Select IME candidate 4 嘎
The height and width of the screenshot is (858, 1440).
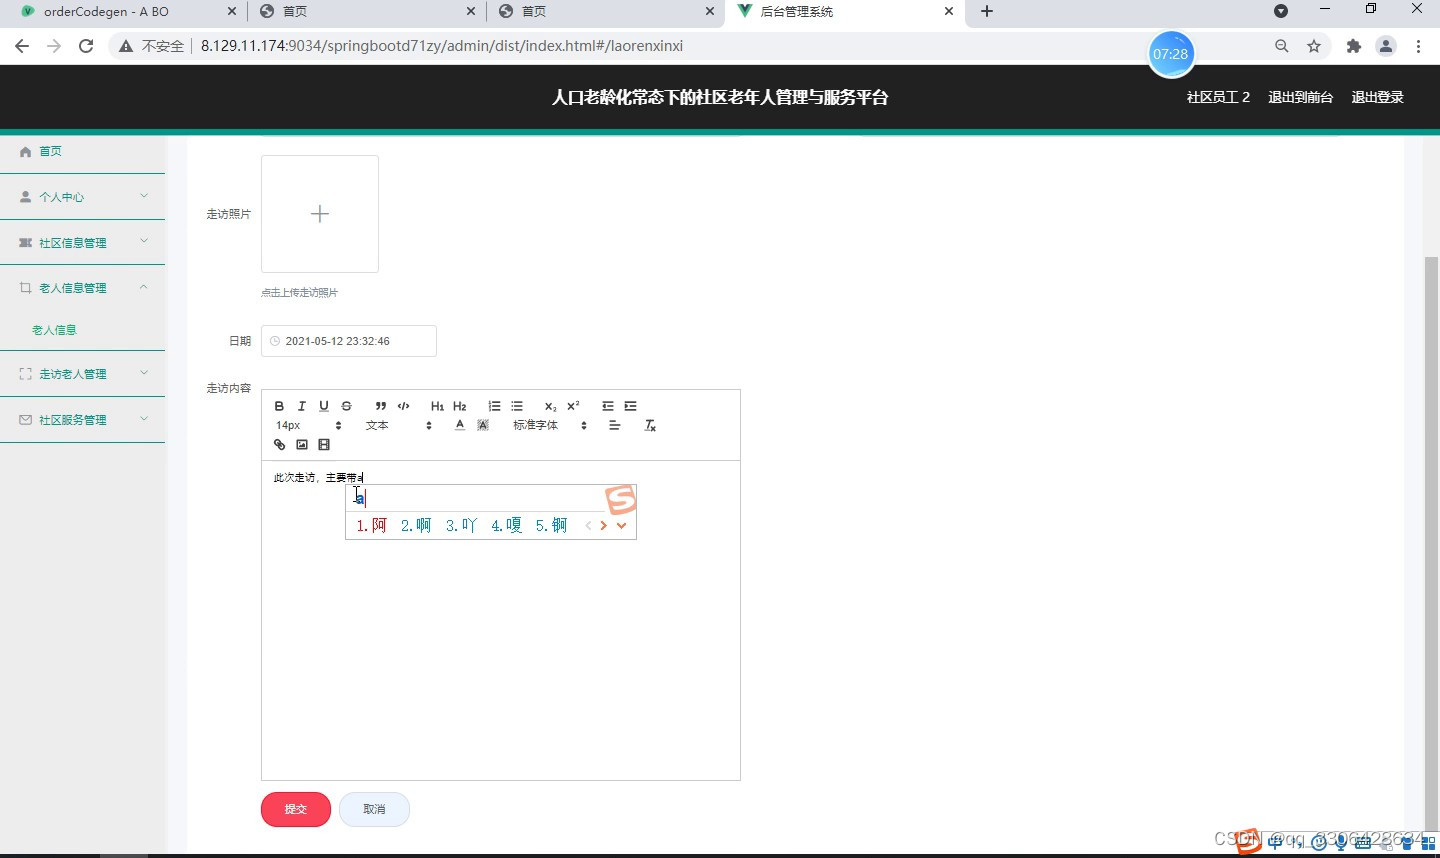[x=506, y=525]
